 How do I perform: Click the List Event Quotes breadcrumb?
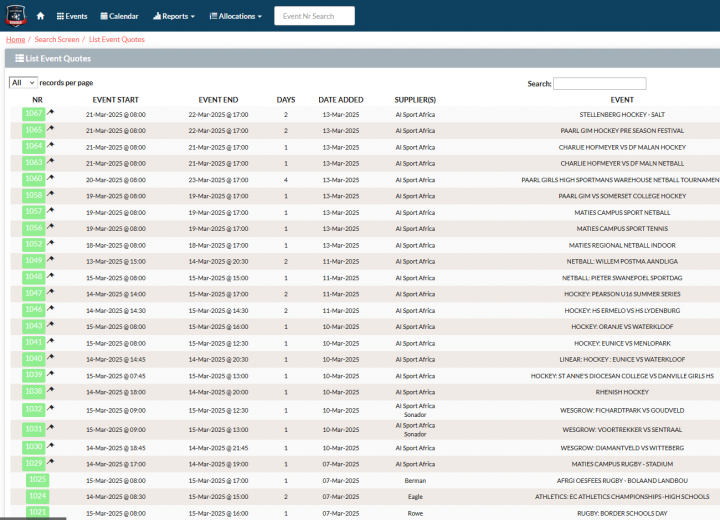click(x=117, y=40)
